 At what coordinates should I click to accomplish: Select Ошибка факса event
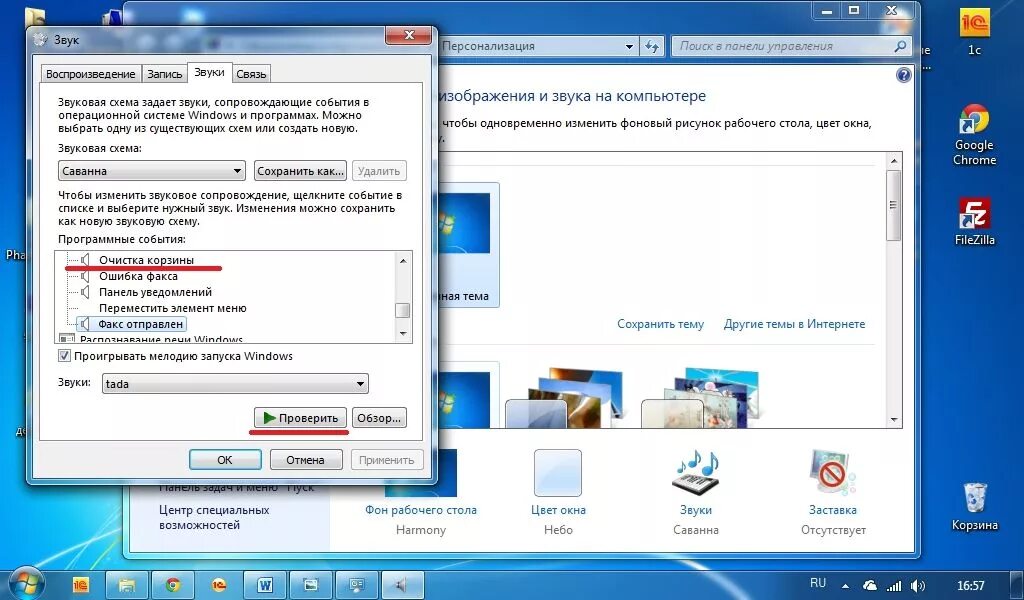click(x=138, y=276)
